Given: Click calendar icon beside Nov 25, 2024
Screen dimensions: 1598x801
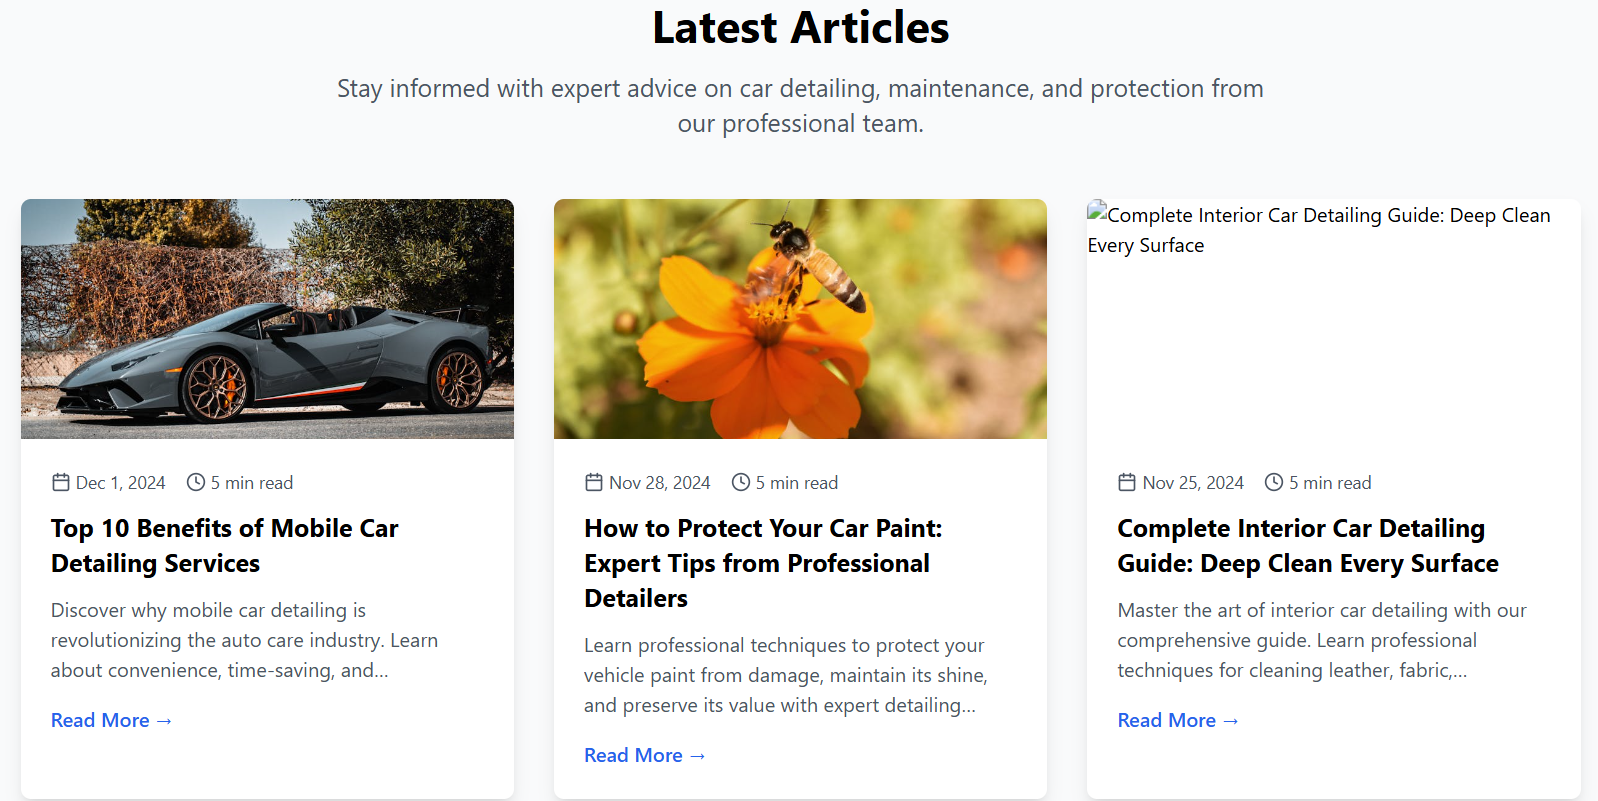Looking at the screenshot, I should pos(1127,483).
